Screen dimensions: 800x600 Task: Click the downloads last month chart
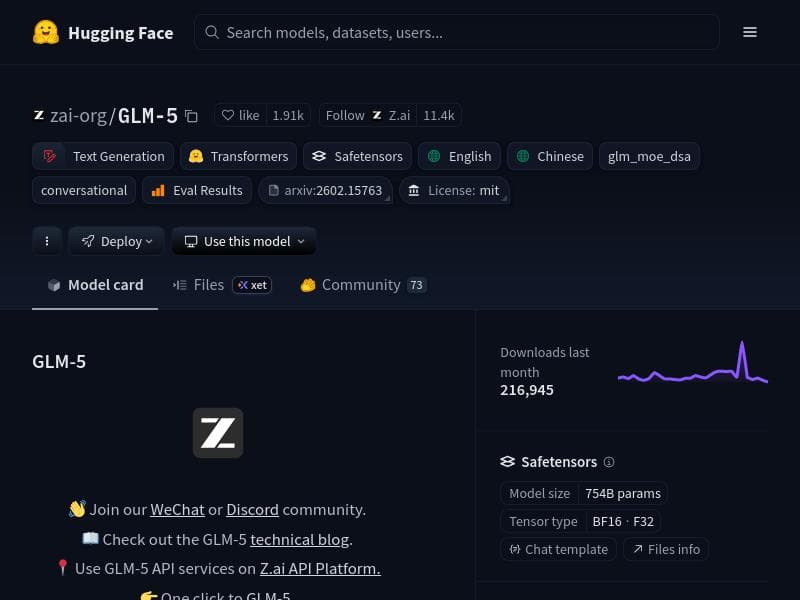pyautogui.click(x=692, y=367)
